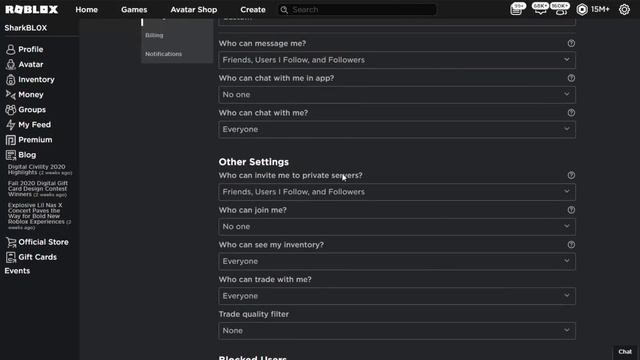Click the Blog icon in sidebar
The width and height of the screenshot is (640, 360).
pyautogui.click(x=11, y=155)
